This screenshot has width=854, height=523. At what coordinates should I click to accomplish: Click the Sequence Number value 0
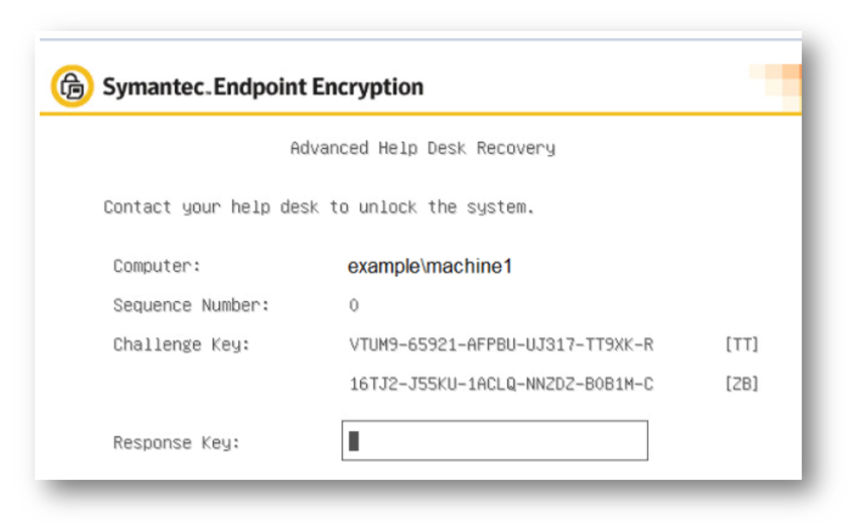(354, 305)
